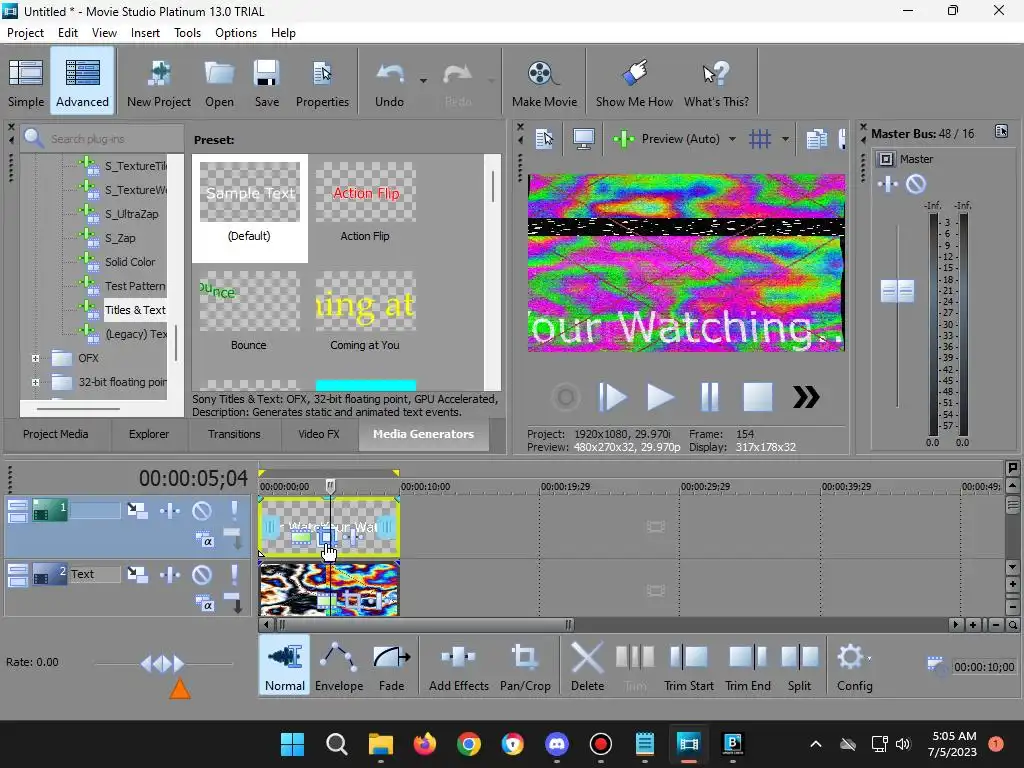
Task: Select Test Pattern generator in tree
Action: click(135, 286)
